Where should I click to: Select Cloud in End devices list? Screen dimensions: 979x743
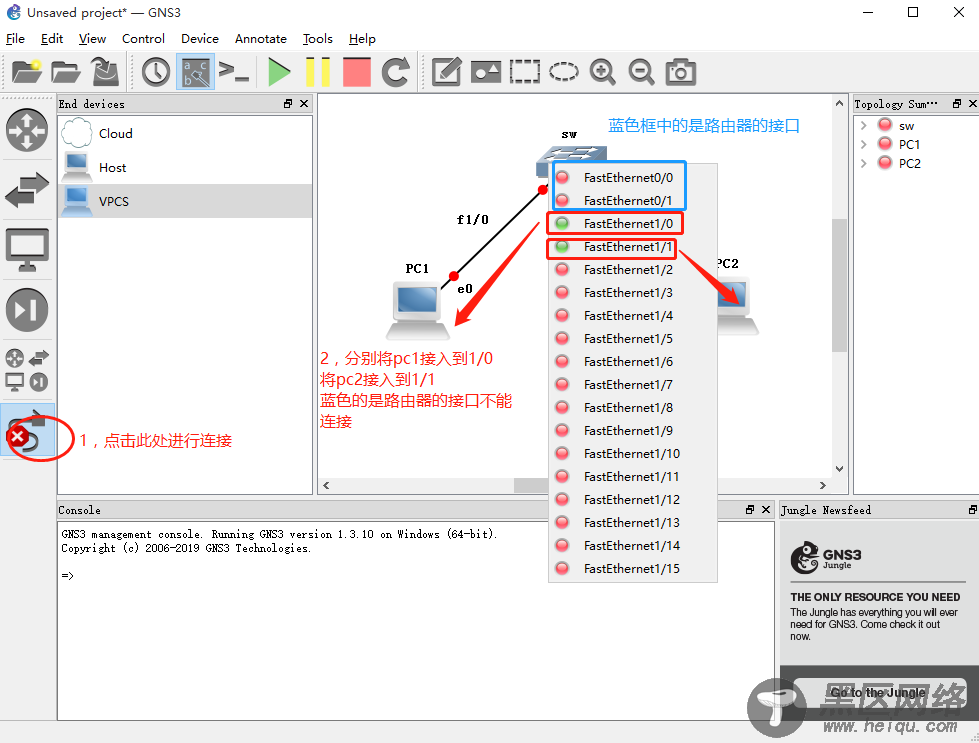(x=185, y=133)
